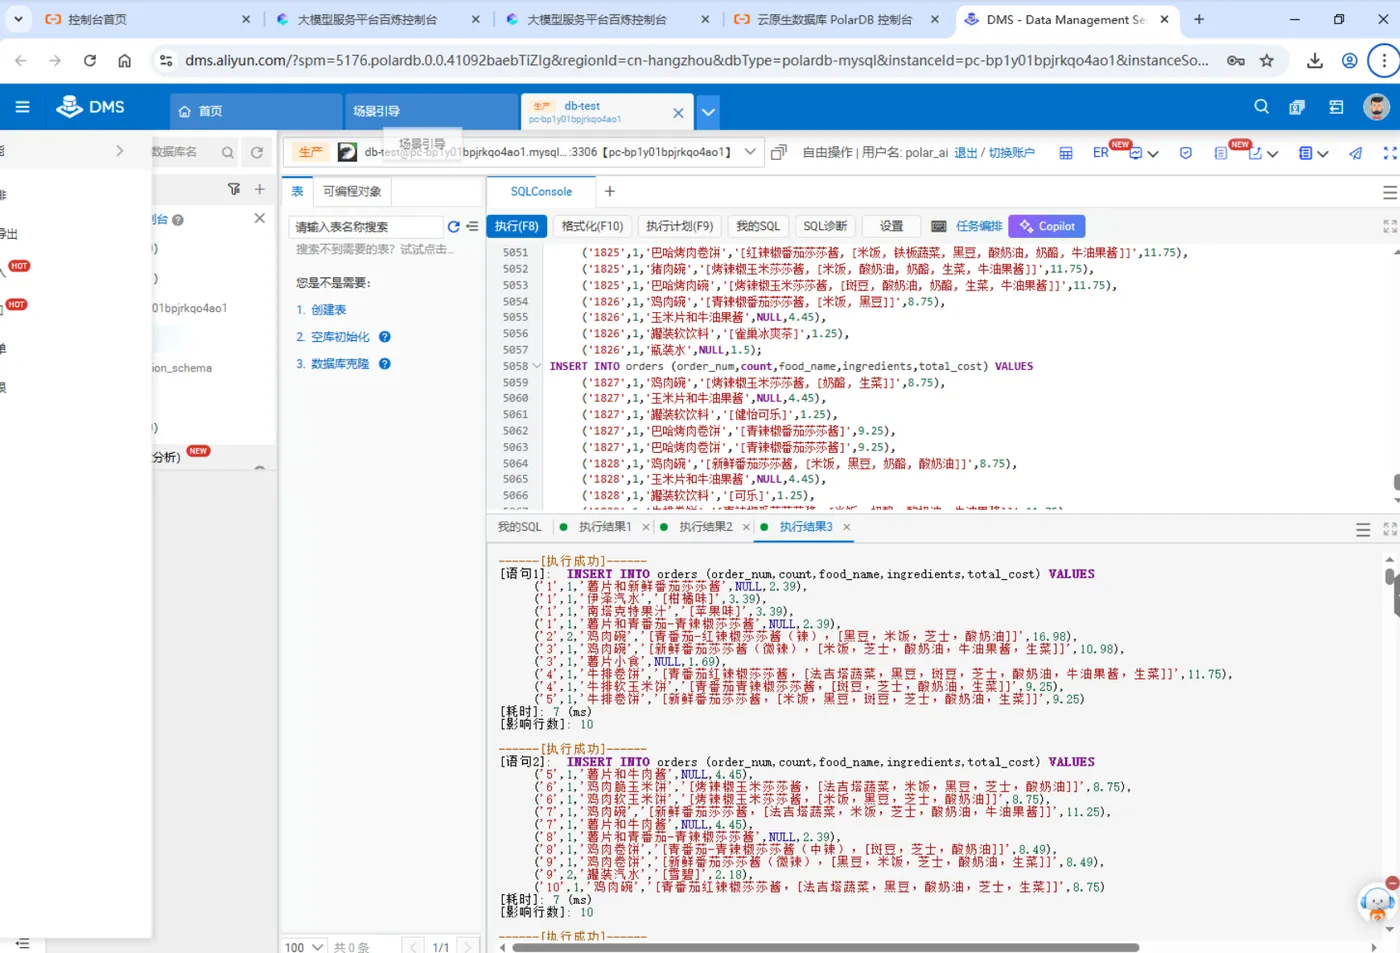Screen dimensions: 1400x953
Task: Click the DMS logo
Action: [x=91, y=107]
